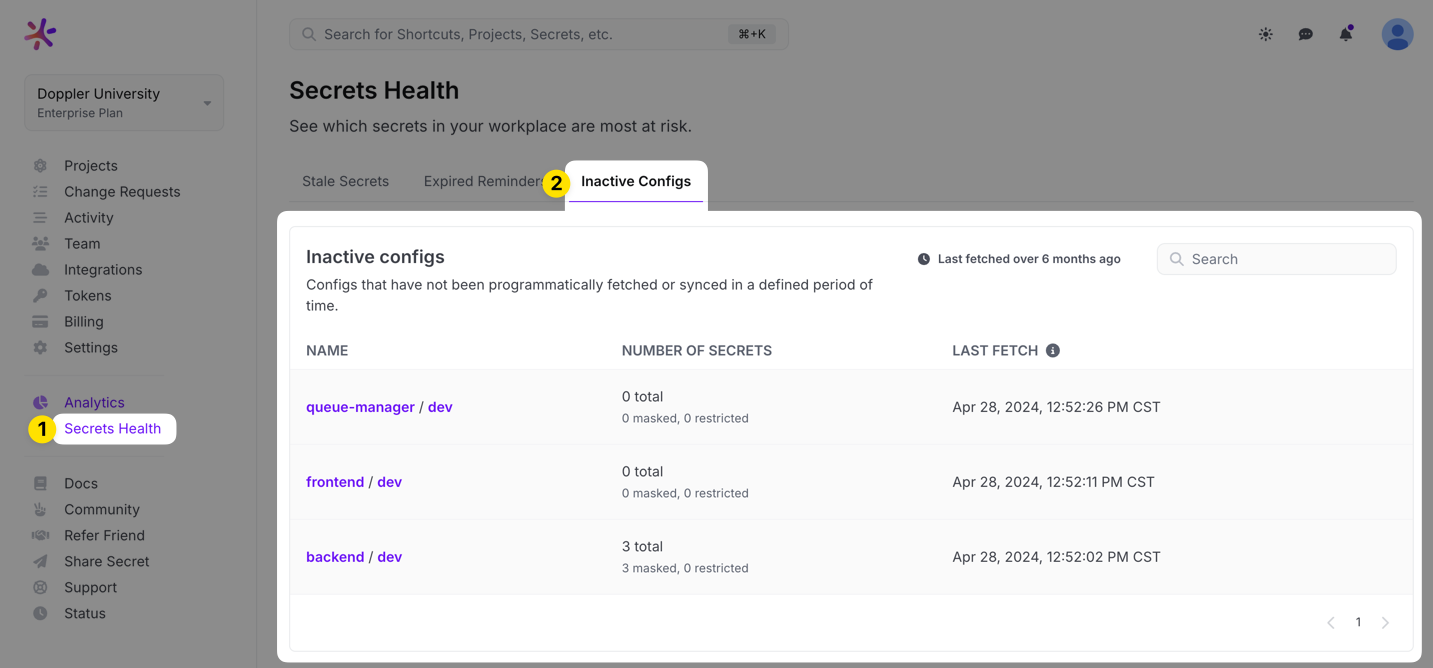The height and width of the screenshot is (668, 1433).
Task: Open the dev config of backend
Action: (x=390, y=557)
